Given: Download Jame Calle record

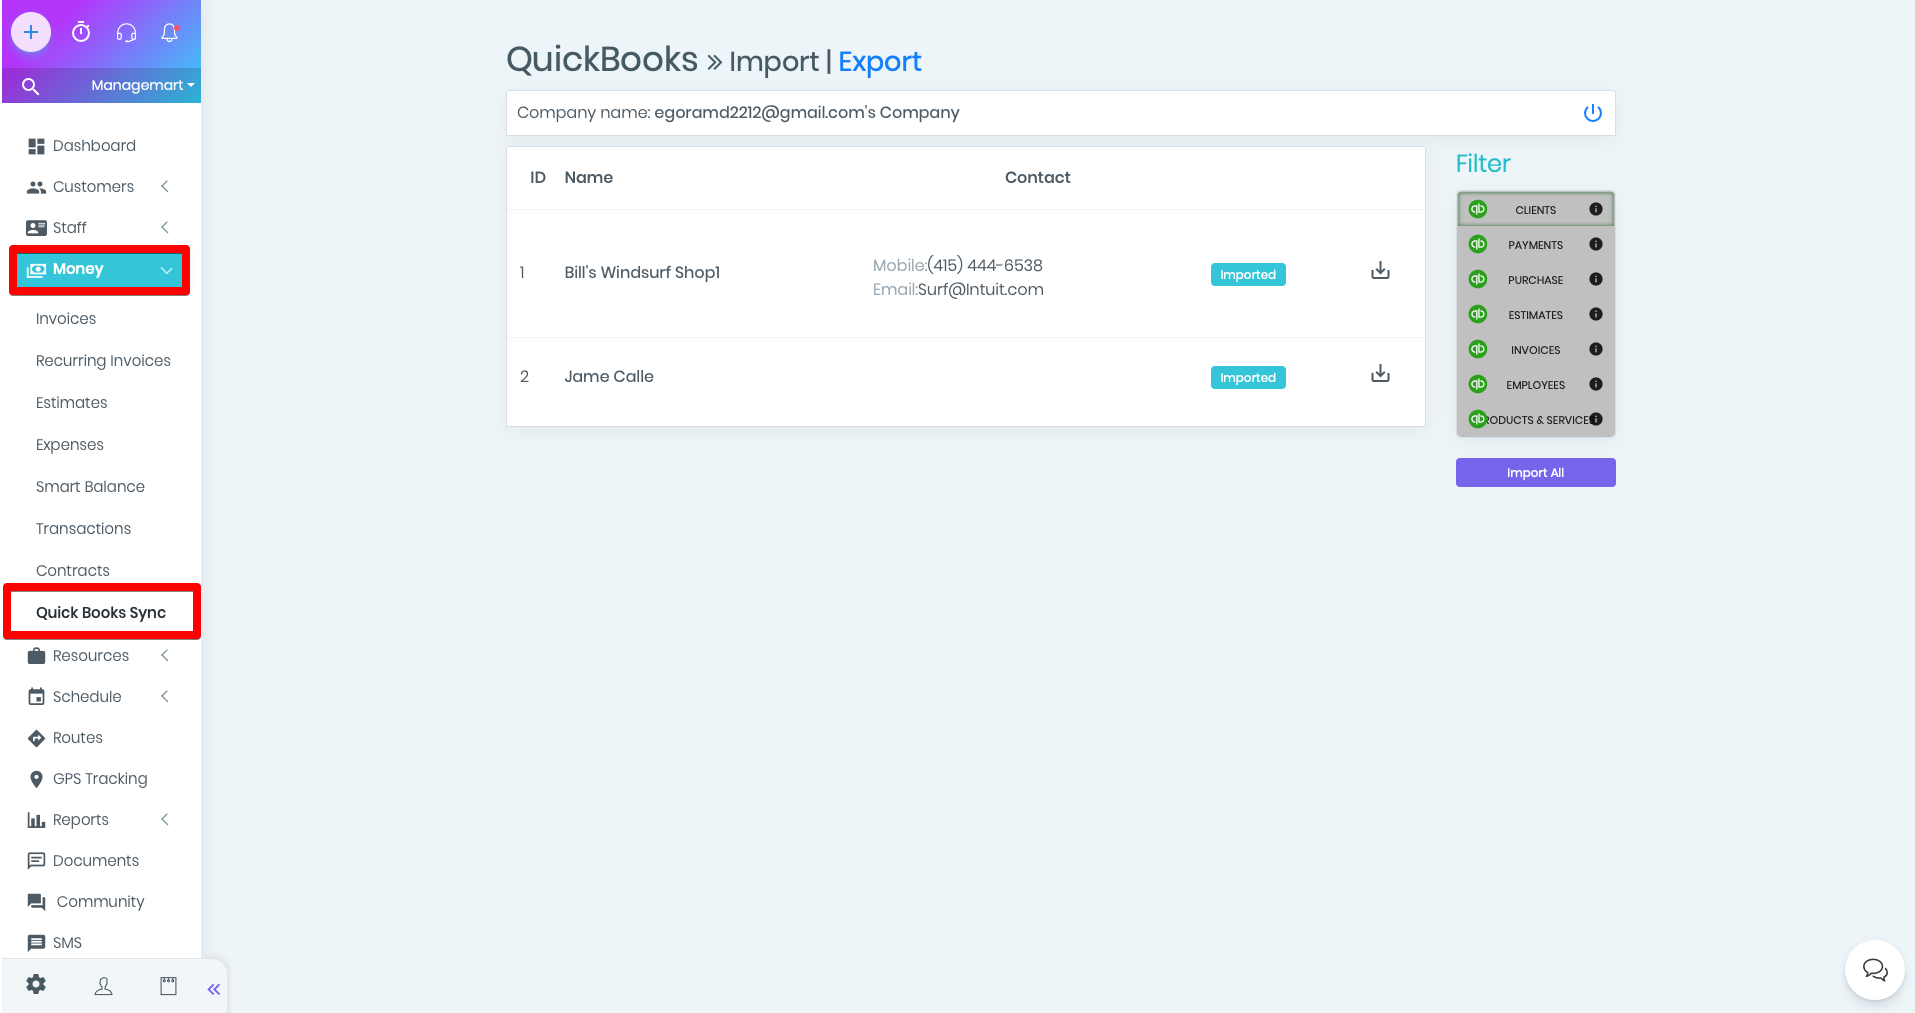Looking at the screenshot, I should [x=1381, y=373].
